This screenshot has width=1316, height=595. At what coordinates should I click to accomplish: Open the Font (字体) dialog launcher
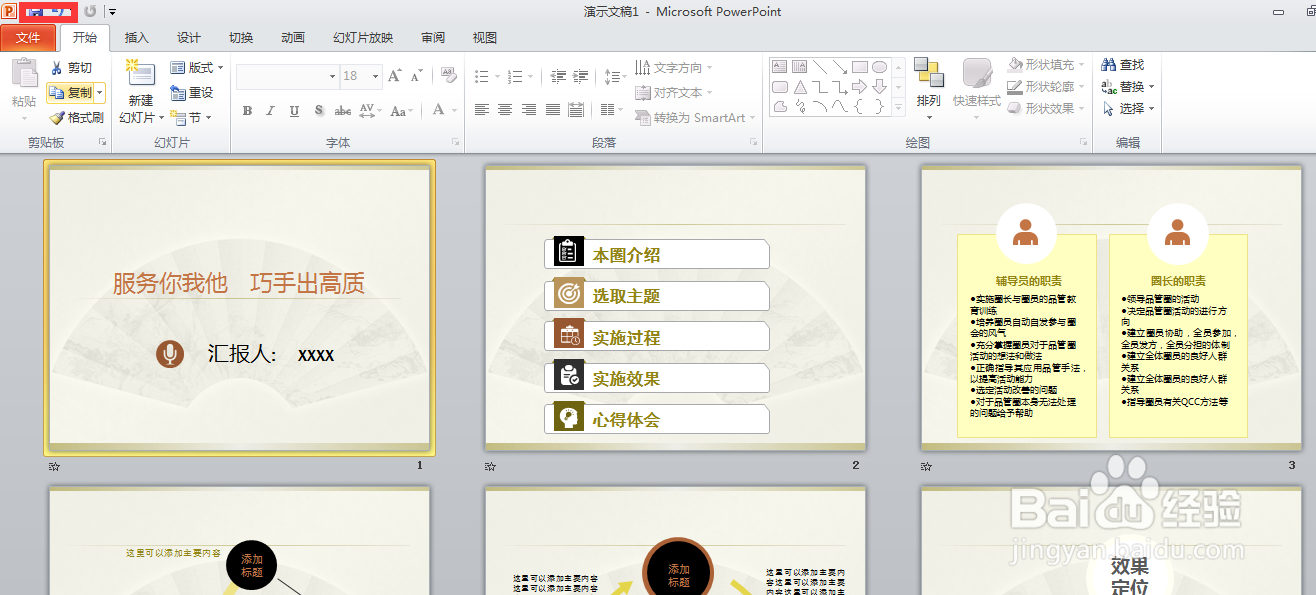(455, 143)
